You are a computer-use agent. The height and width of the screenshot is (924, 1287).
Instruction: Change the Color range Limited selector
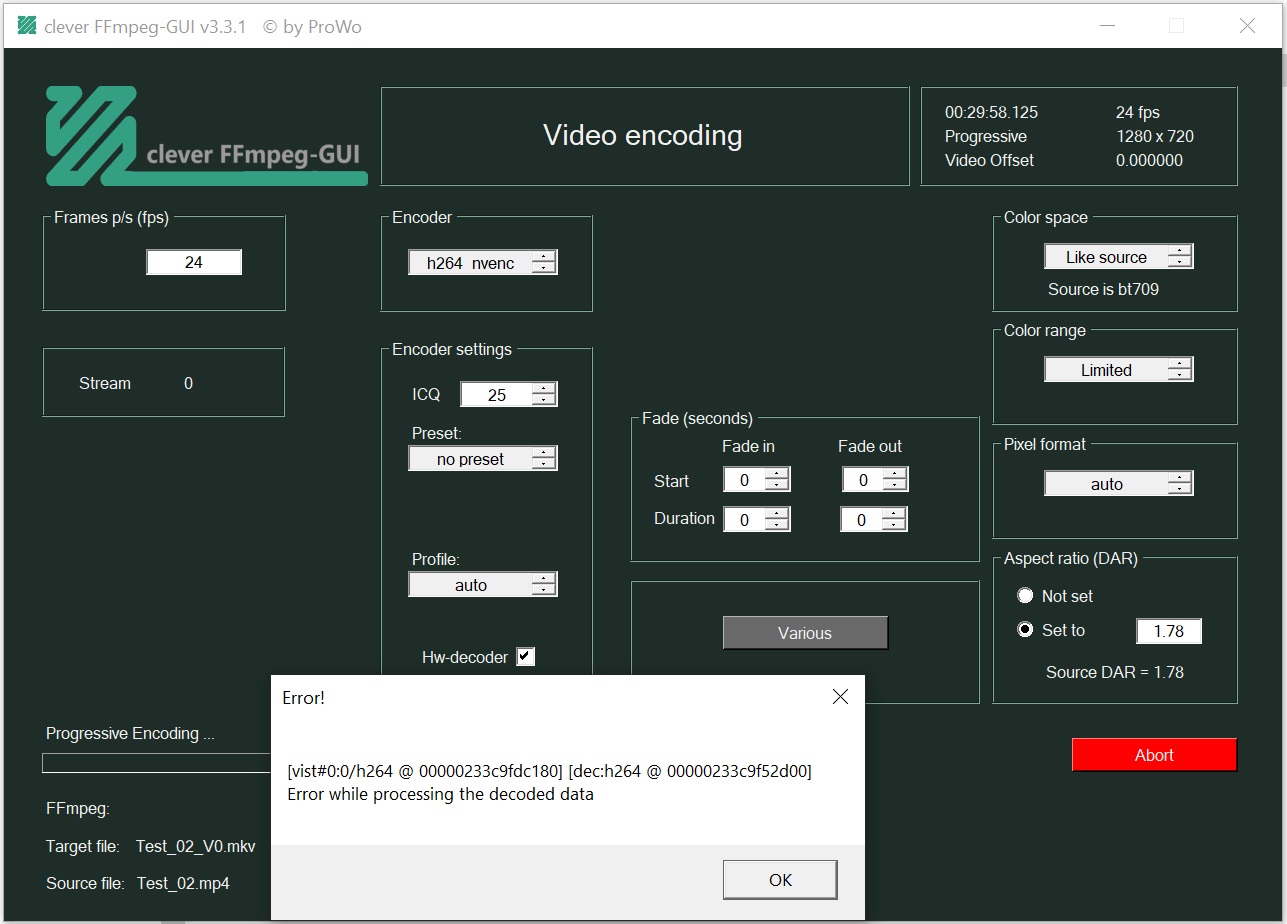point(1119,370)
